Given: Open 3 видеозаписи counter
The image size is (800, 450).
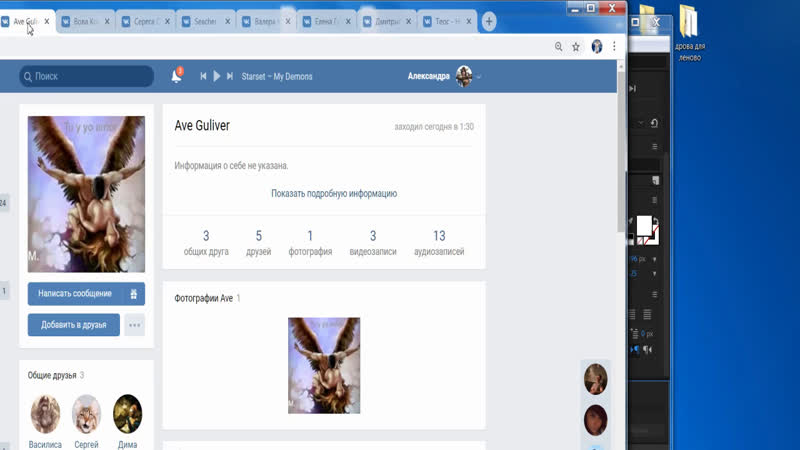Looking at the screenshot, I should coord(373,242).
